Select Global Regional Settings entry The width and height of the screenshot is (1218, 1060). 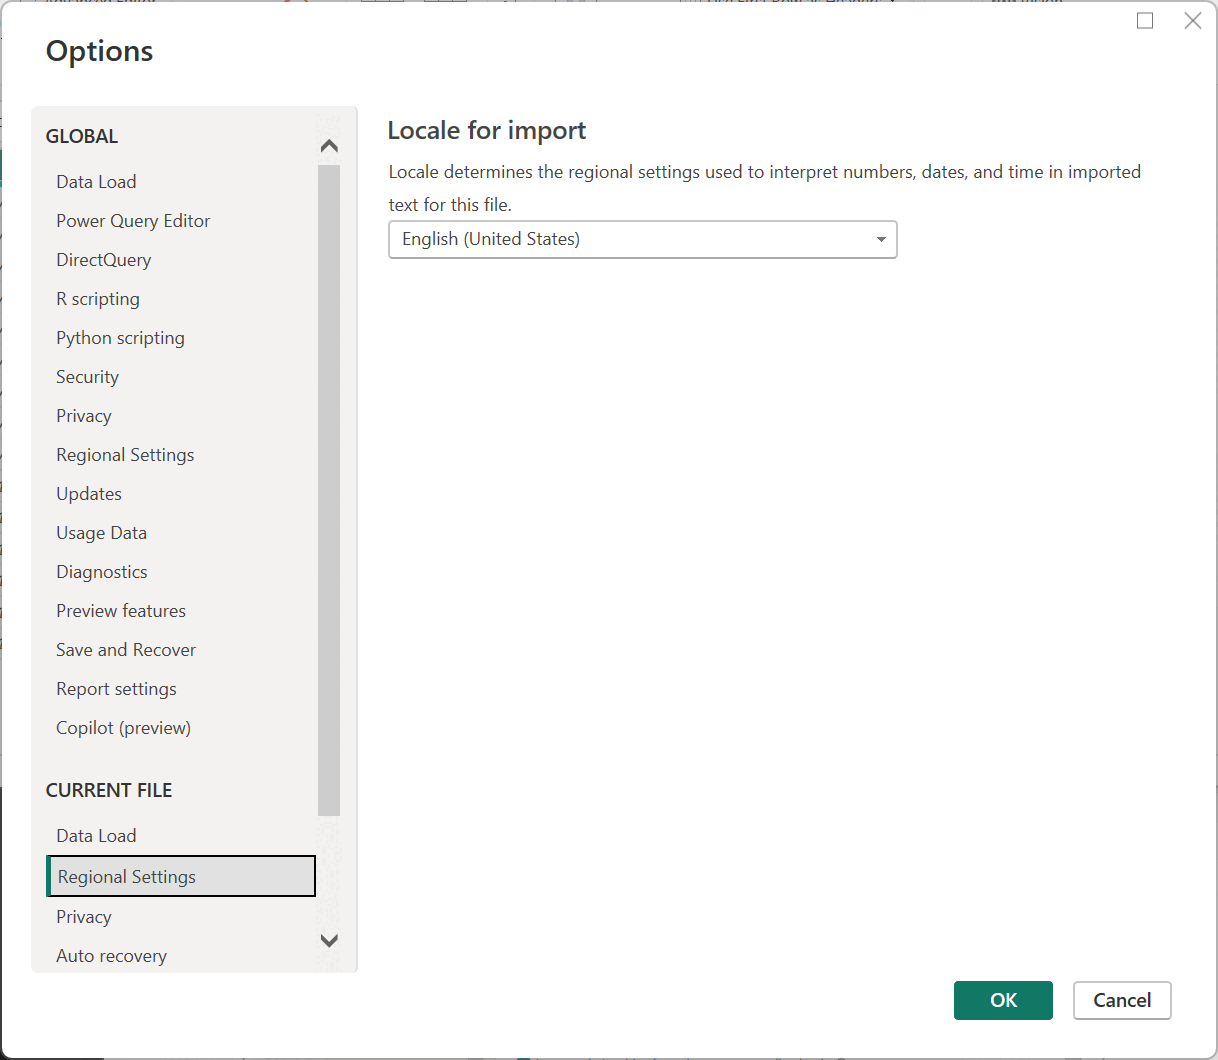[x=125, y=455]
